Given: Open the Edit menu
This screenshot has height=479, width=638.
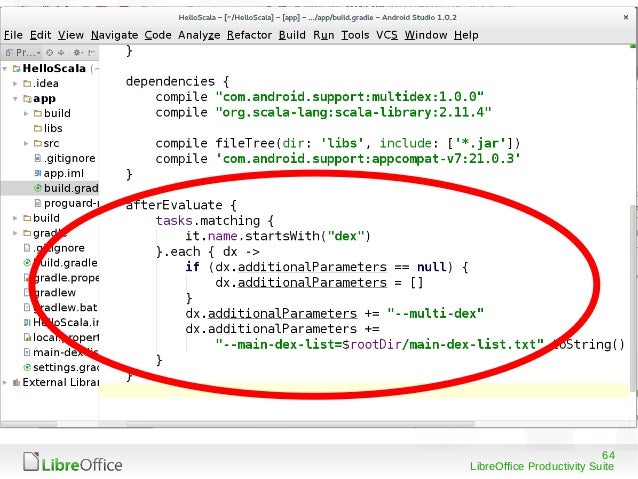Looking at the screenshot, I should pyautogui.click(x=40, y=35).
